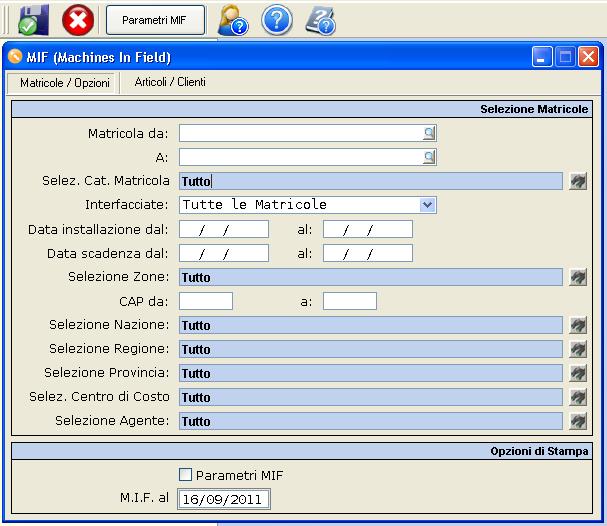Open selection for Selez. Cat. Matricola
This screenshot has width=607, height=526.
(578, 181)
